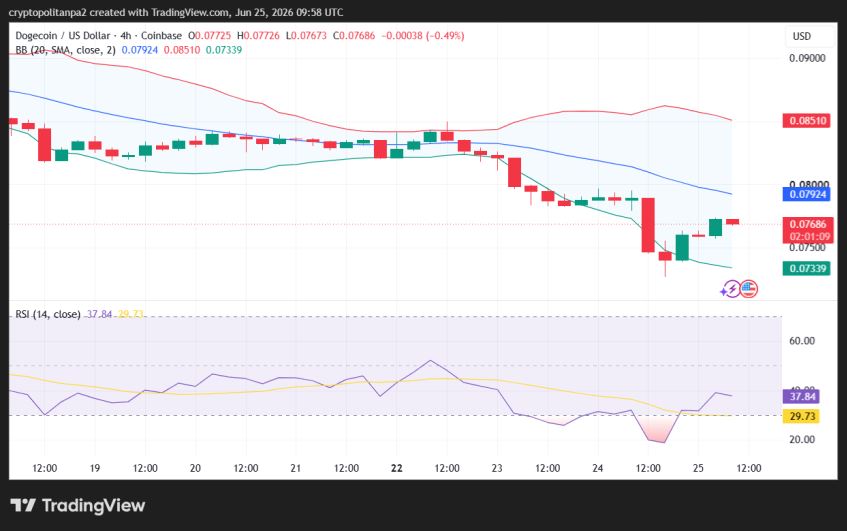Click the Coinbase exchange label
This screenshot has height=531, width=847.
point(162,36)
